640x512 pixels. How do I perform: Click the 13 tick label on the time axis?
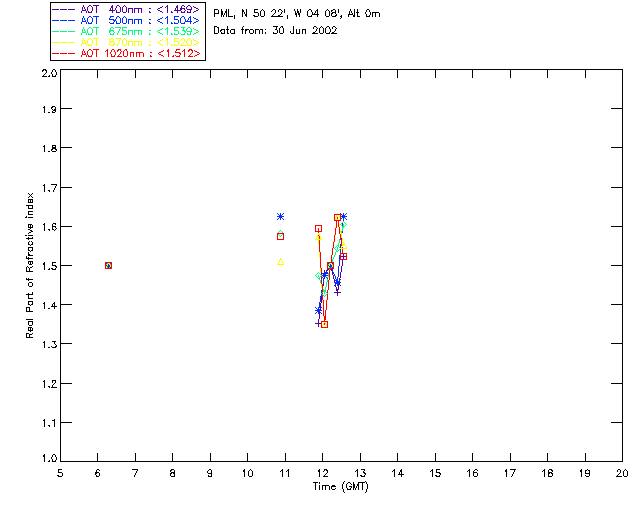coord(360,473)
